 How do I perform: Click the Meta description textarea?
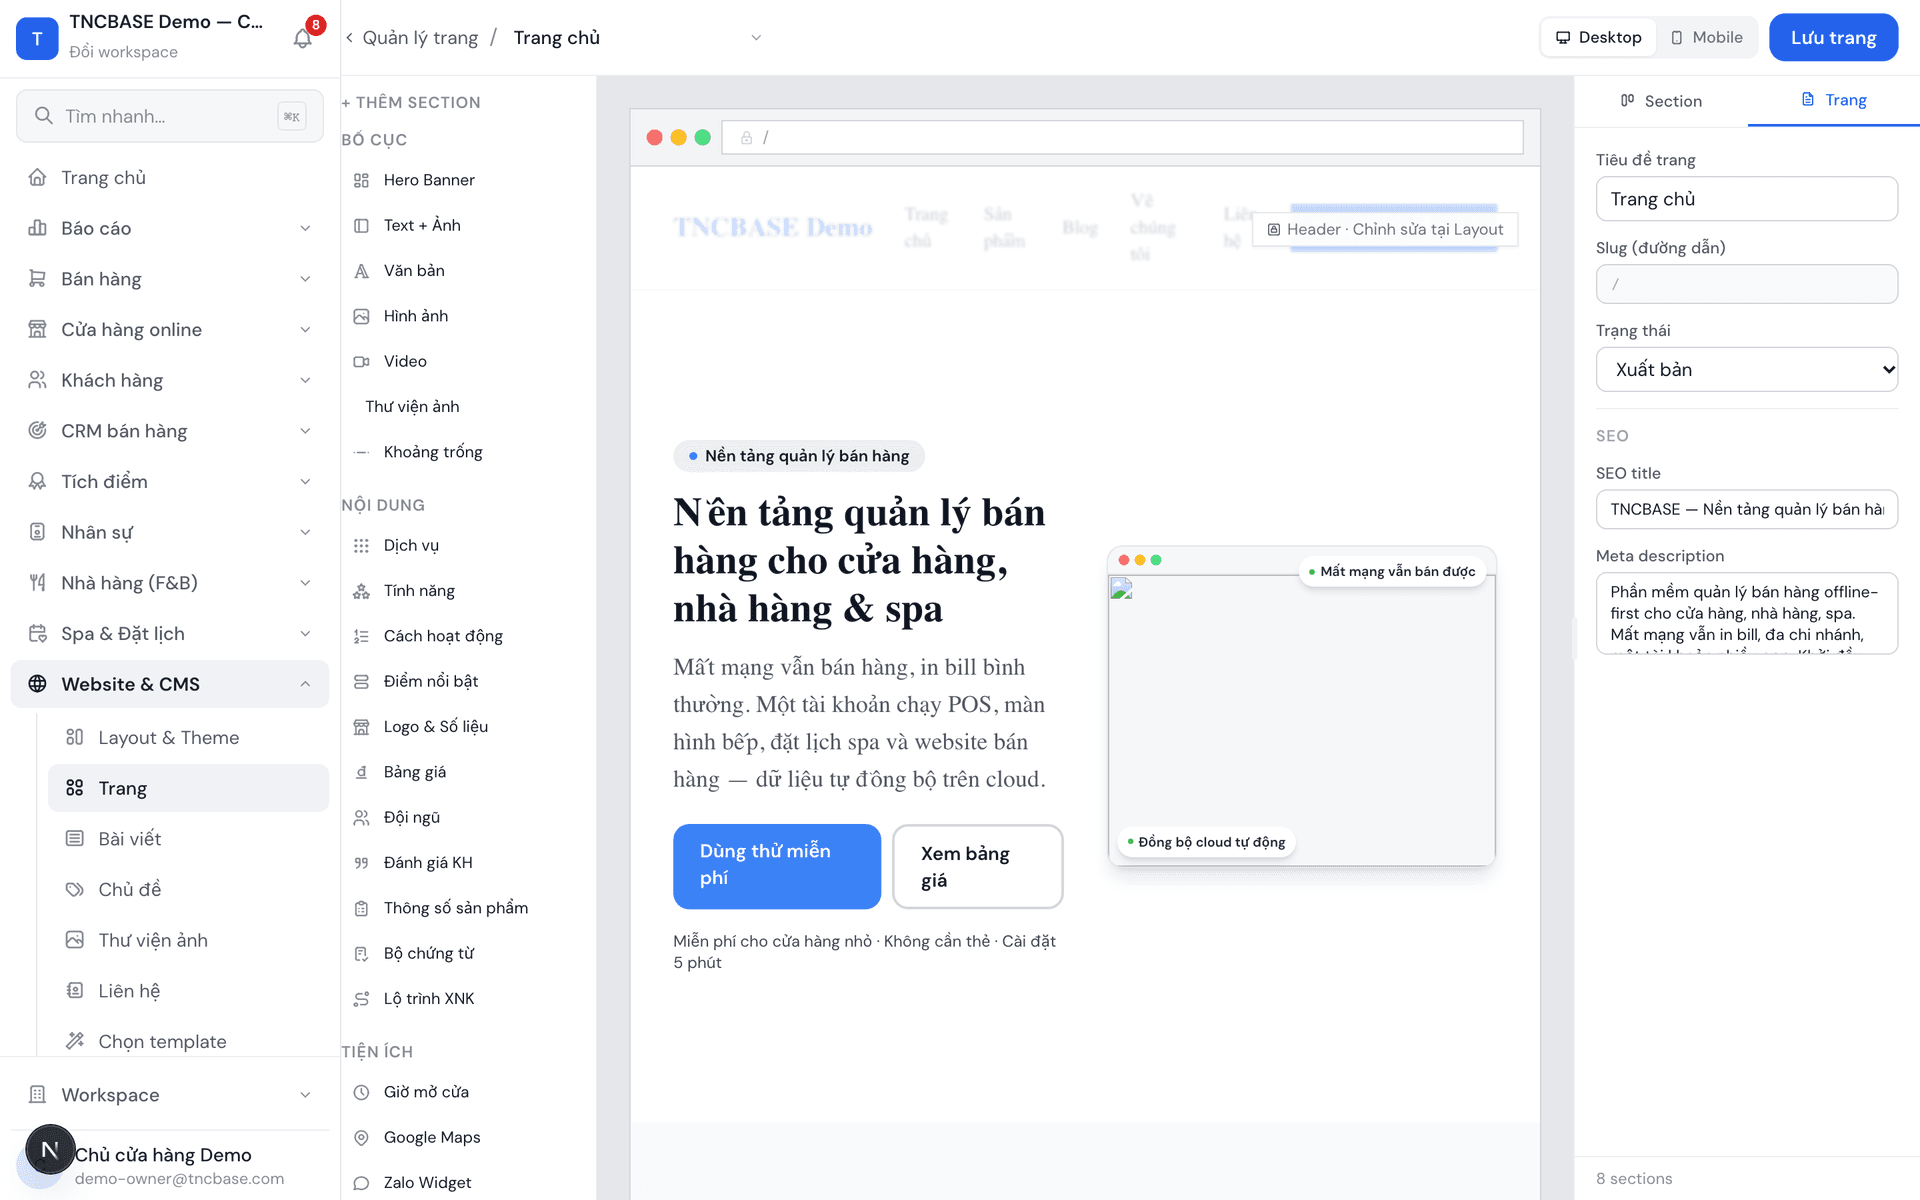pyautogui.click(x=1746, y=613)
